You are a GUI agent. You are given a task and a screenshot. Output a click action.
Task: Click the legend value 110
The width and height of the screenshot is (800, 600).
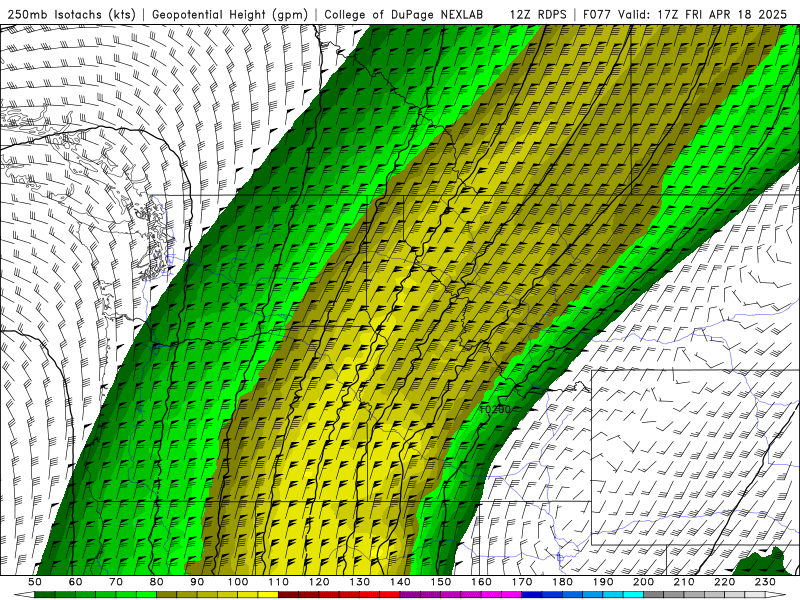pyautogui.click(x=279, y=582)
